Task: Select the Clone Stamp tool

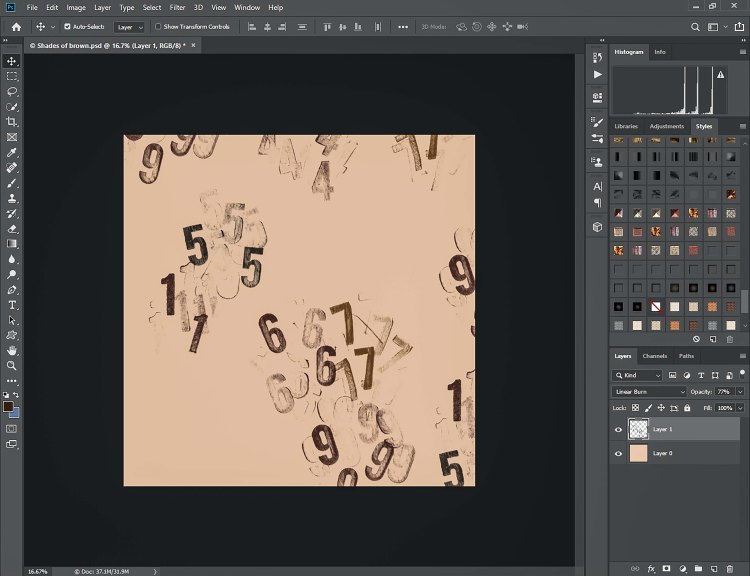Action: pos(12,198)
